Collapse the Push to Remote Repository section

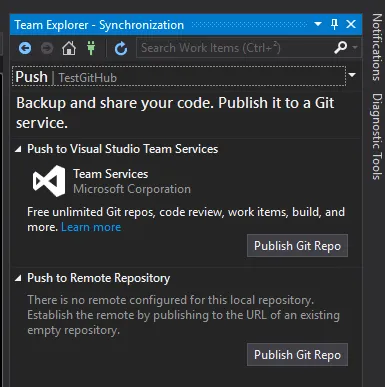point(18,278)
